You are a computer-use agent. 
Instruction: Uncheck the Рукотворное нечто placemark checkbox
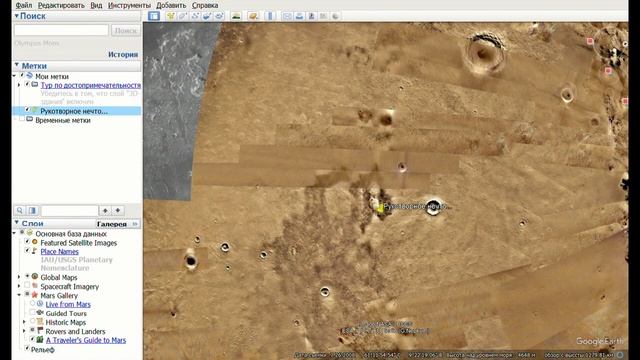point(27,110)
